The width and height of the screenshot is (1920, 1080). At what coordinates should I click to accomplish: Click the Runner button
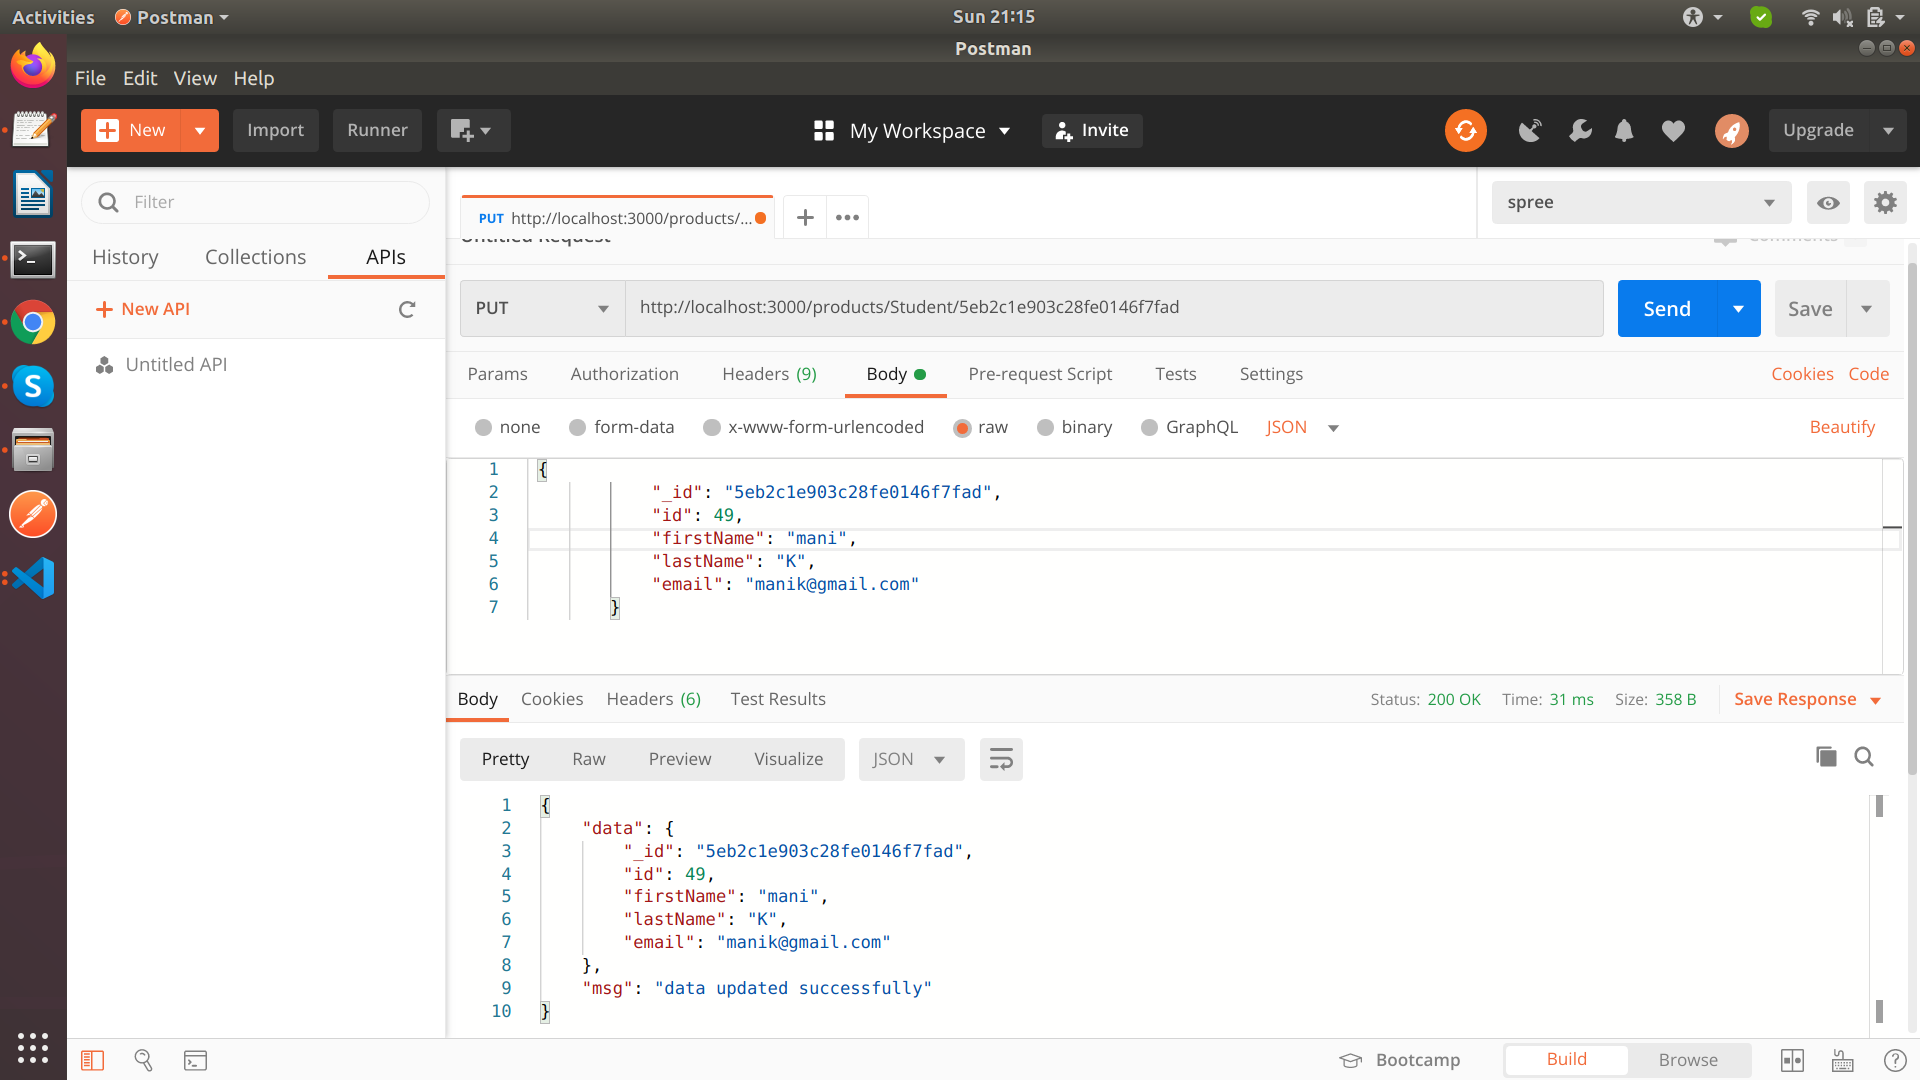coord(377,131)
